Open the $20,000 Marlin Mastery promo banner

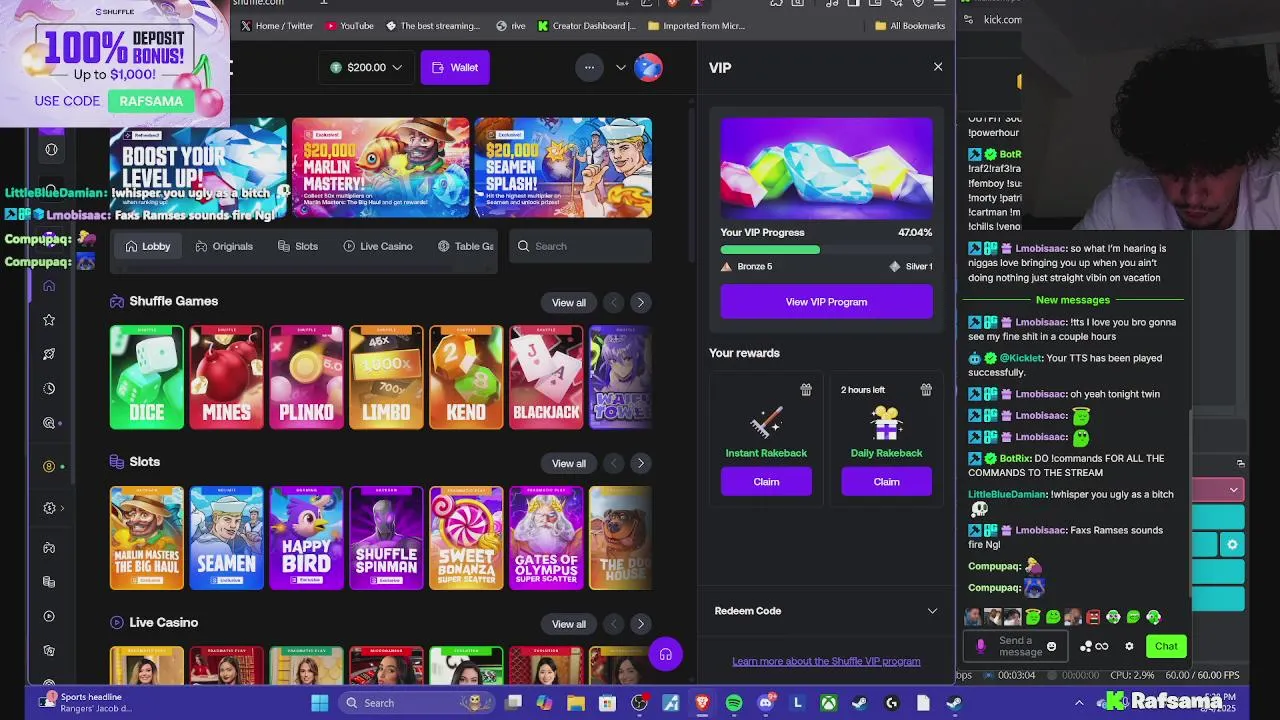pos(380,168)
